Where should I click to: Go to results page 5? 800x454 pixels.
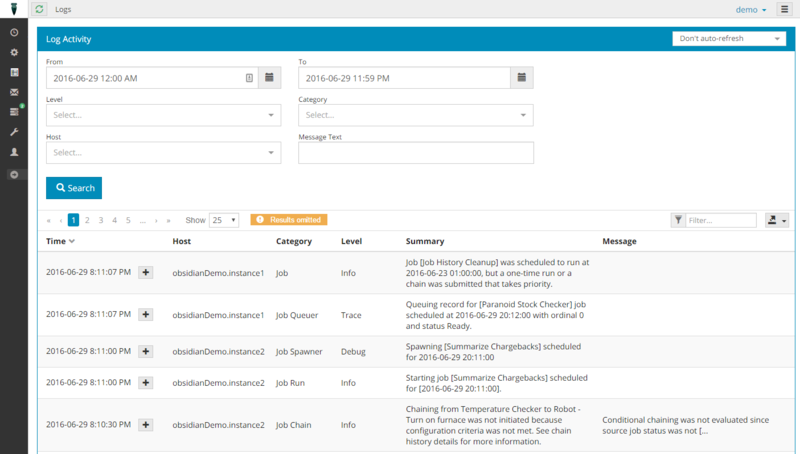click(128, 220)
